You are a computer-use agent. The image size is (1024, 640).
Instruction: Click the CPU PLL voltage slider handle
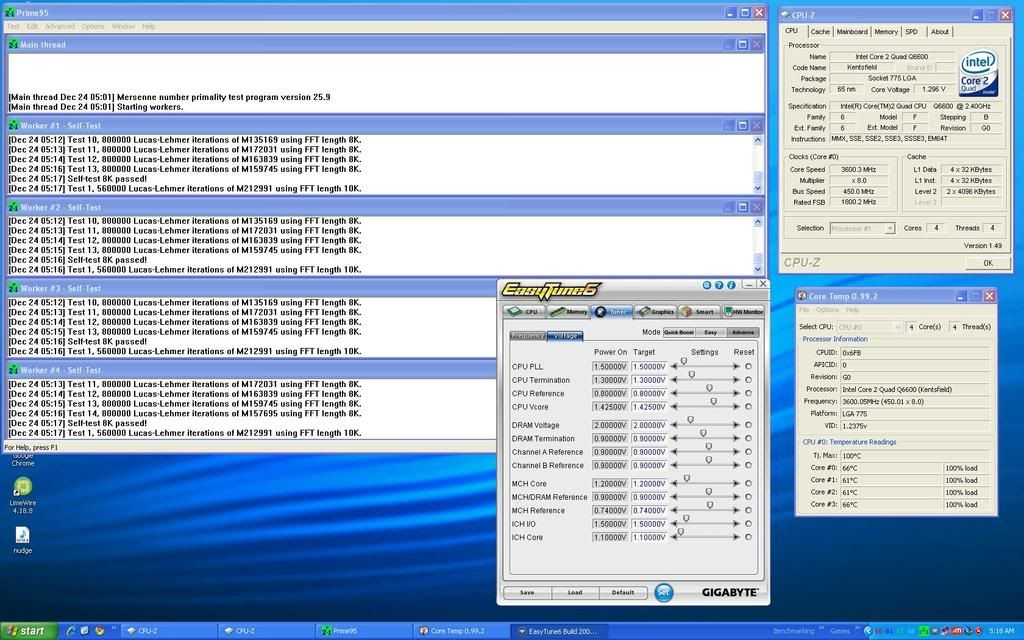(684, 361)
